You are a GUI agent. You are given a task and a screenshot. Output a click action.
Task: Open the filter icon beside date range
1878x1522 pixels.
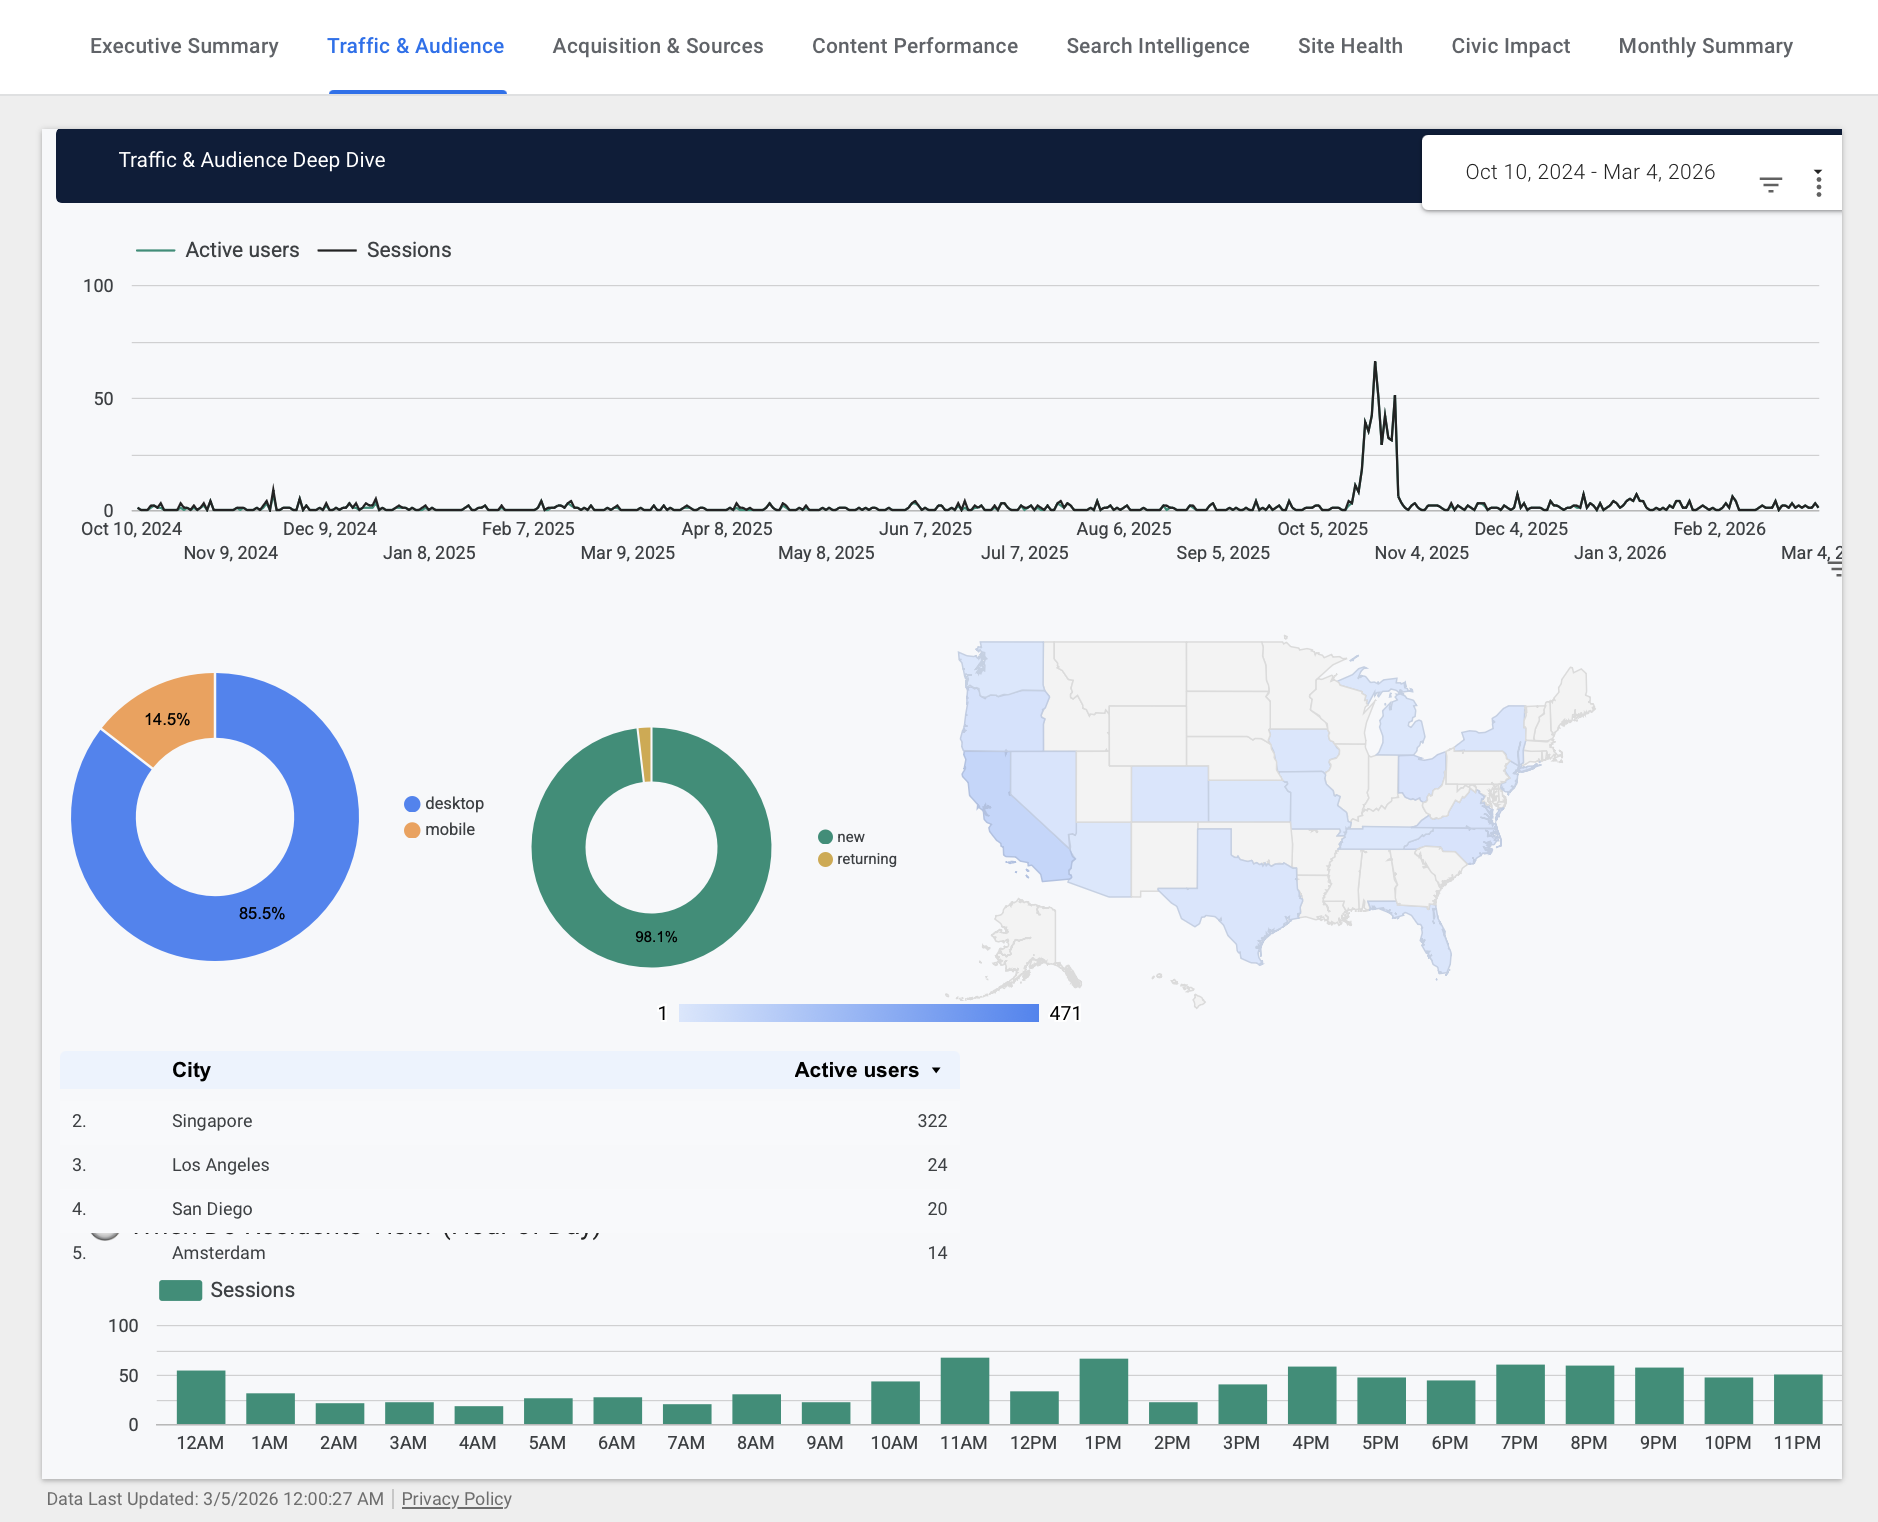[x=1770, y=184]
